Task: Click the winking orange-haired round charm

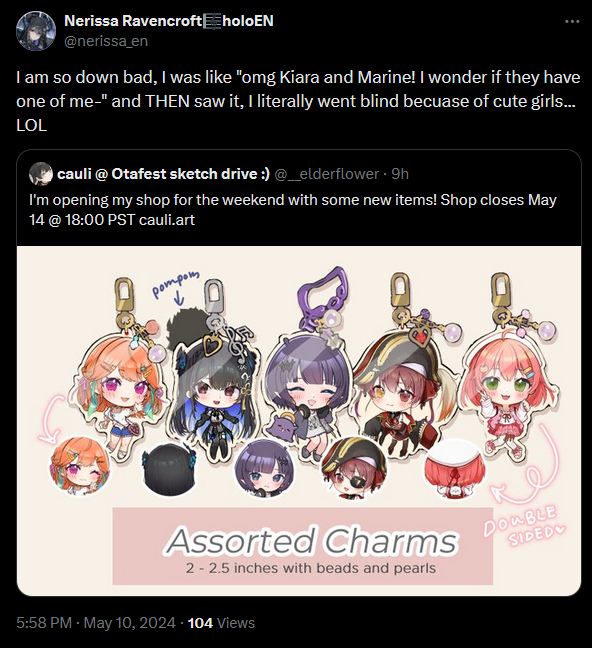Action: click(80, 465)
